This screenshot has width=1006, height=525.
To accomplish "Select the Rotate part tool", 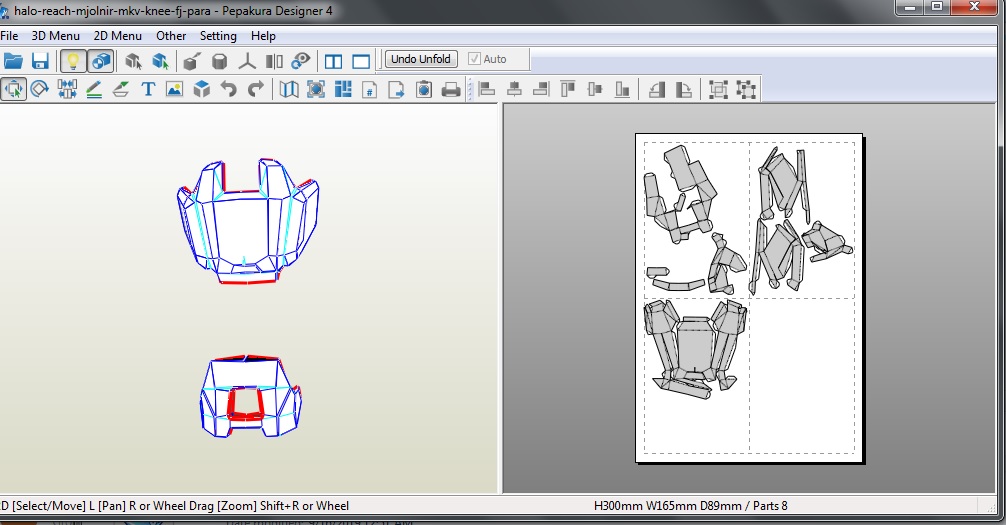I will pos(40,89).
